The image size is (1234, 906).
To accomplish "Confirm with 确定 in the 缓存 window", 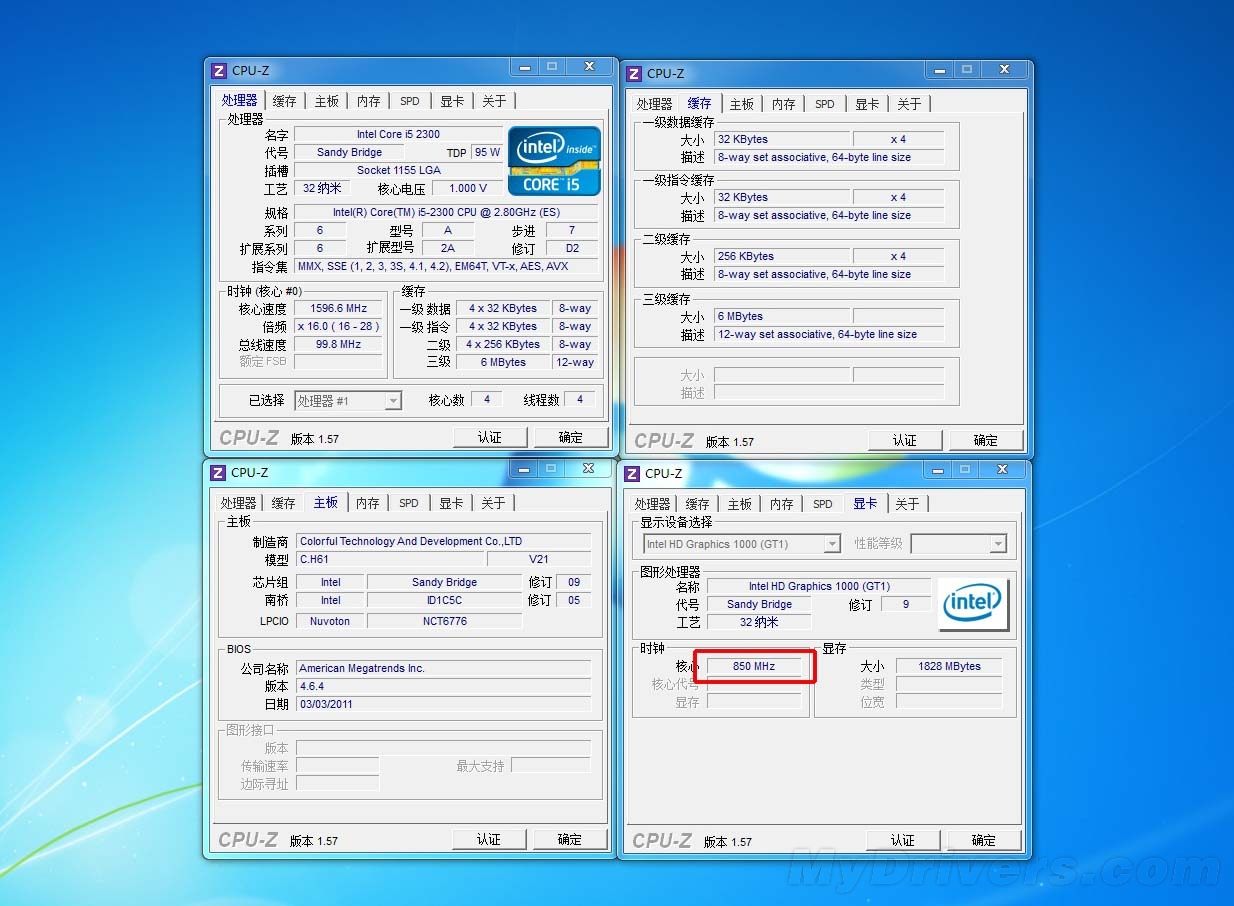I will [986, 440].
